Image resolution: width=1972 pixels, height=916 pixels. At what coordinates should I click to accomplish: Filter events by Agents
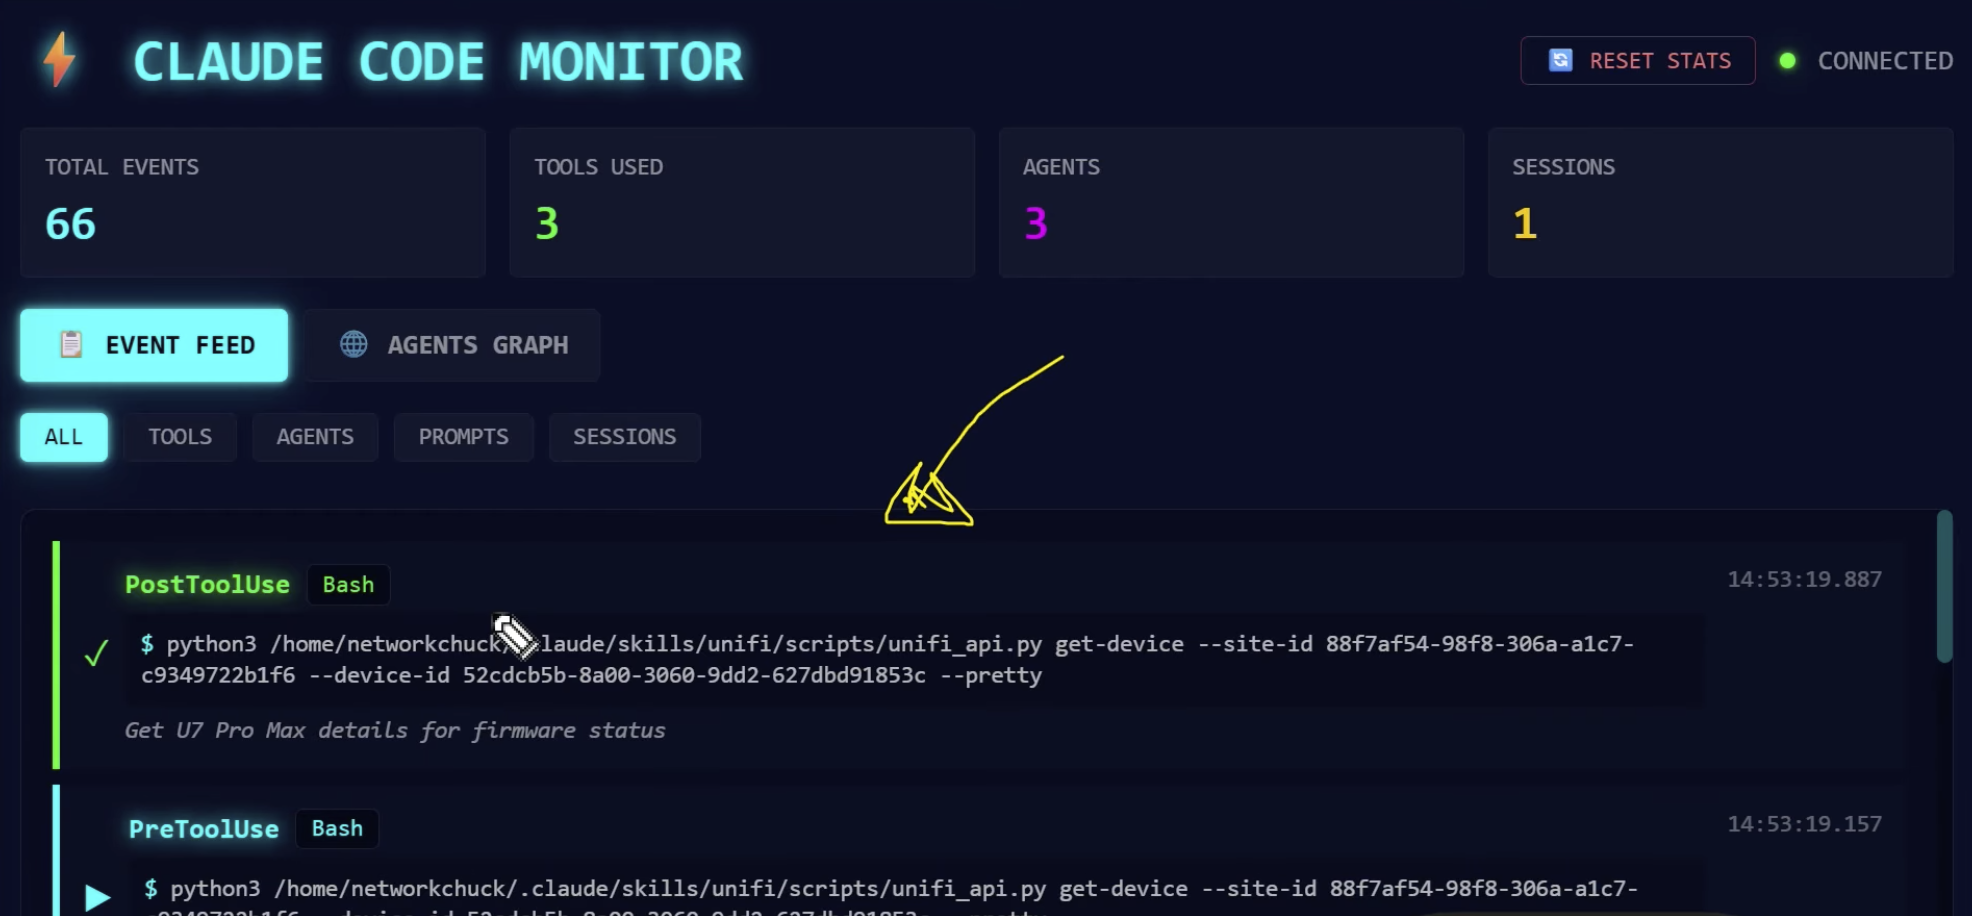315,437
